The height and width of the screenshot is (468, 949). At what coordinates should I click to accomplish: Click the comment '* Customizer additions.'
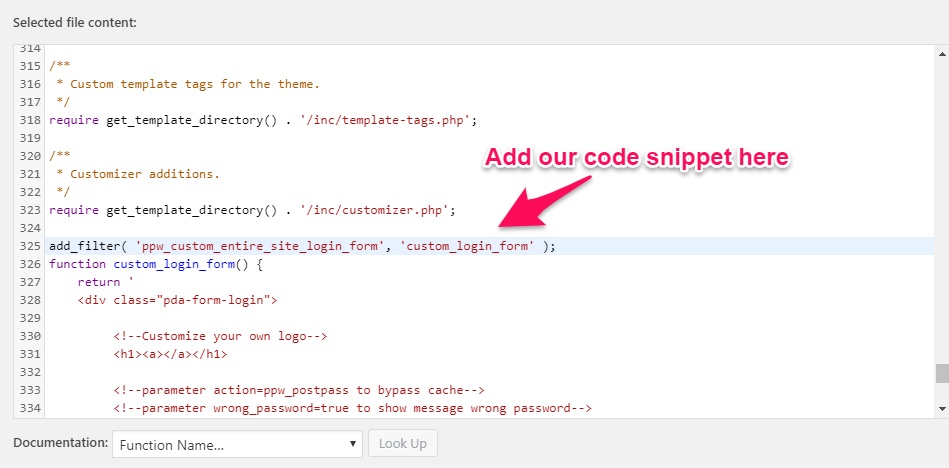coord(138,174)
